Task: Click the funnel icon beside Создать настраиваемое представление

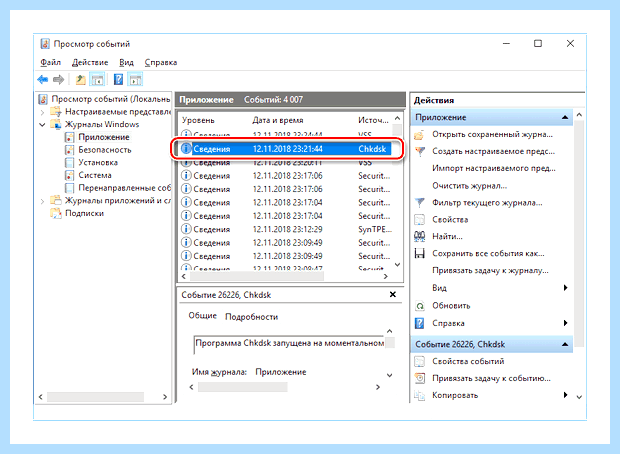Action: (420, 151)
